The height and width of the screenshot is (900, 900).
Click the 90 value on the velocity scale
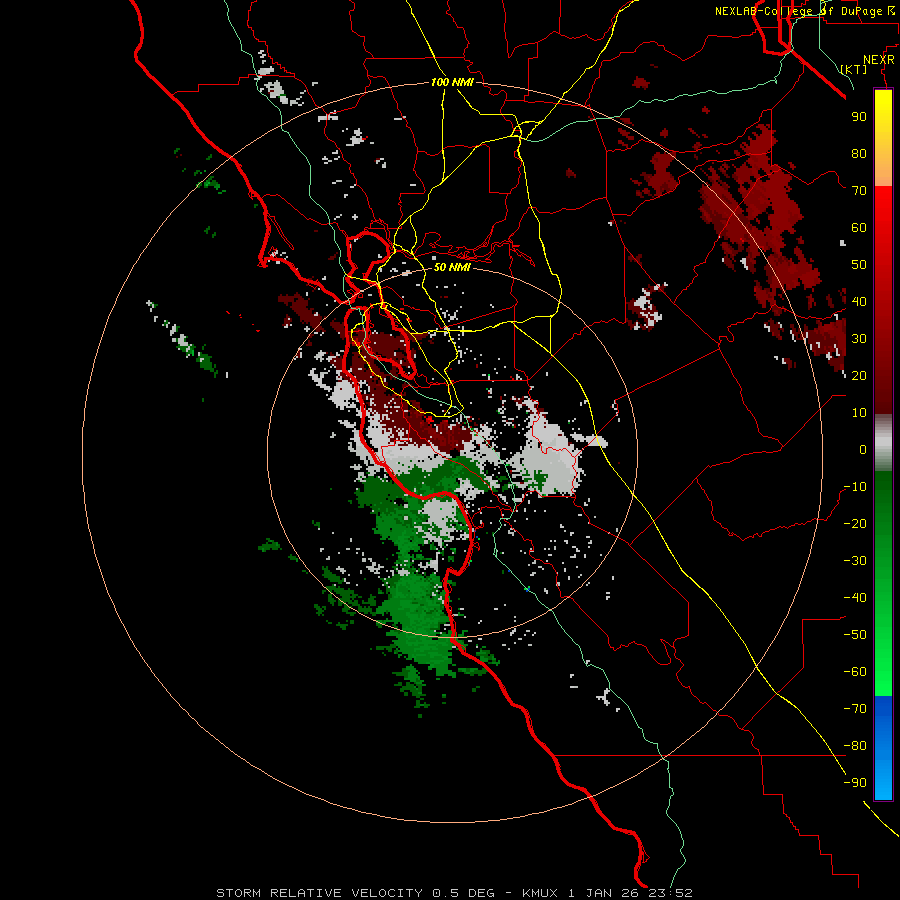tap(859, 117)
